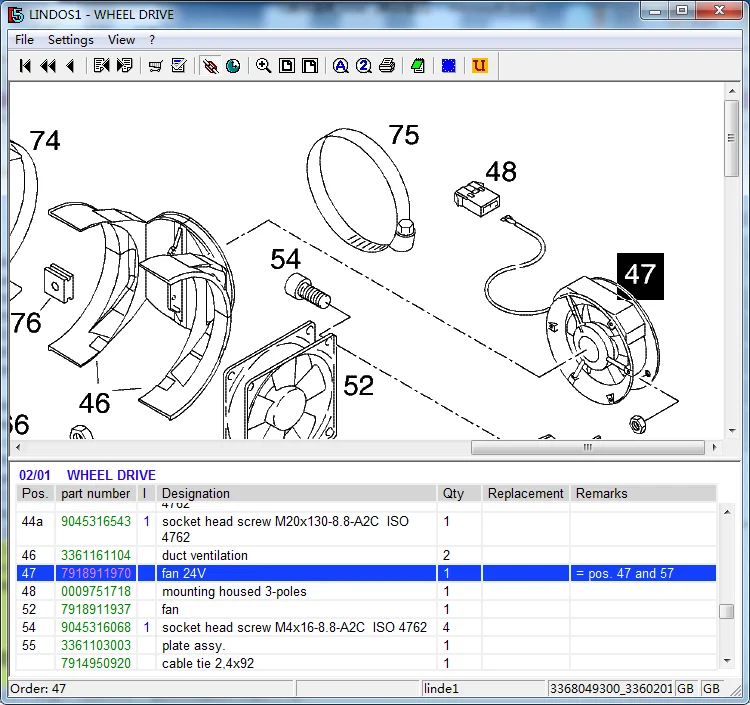Click the Remarks column header
Viewport: 750px width, 705px height.
643,493
